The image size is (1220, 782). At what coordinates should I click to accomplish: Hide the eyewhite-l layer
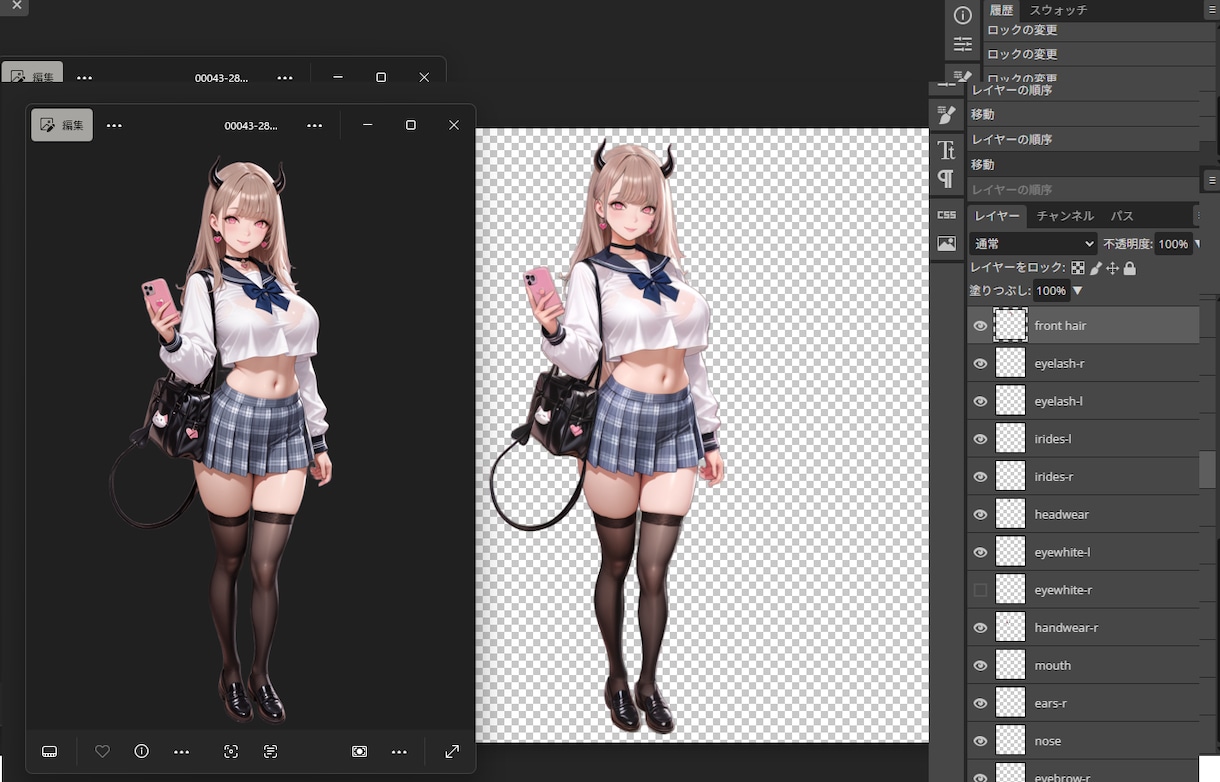point(980,552)
